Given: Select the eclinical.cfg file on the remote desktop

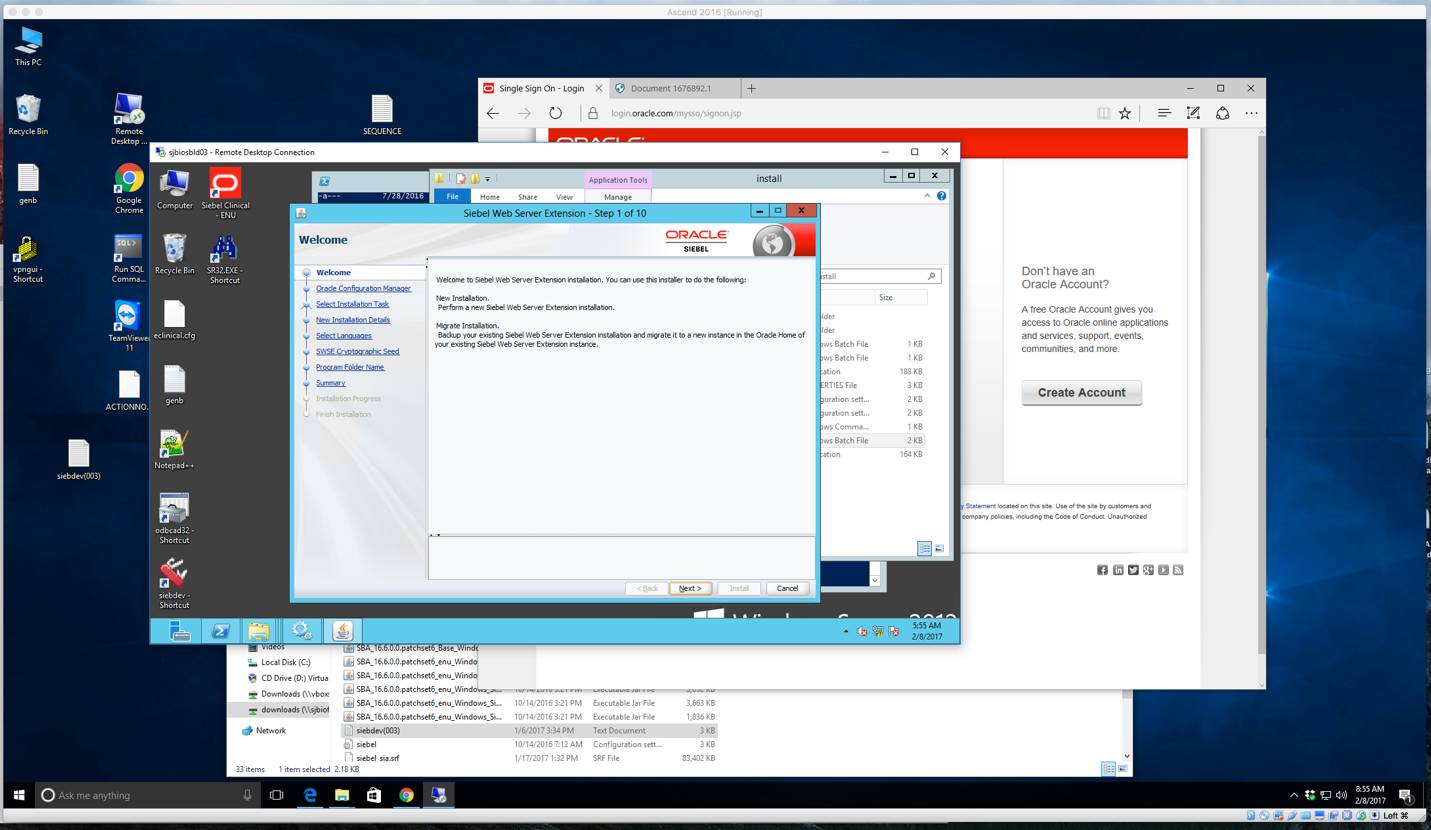Looking at the screenshot, I should pos(174,321).
